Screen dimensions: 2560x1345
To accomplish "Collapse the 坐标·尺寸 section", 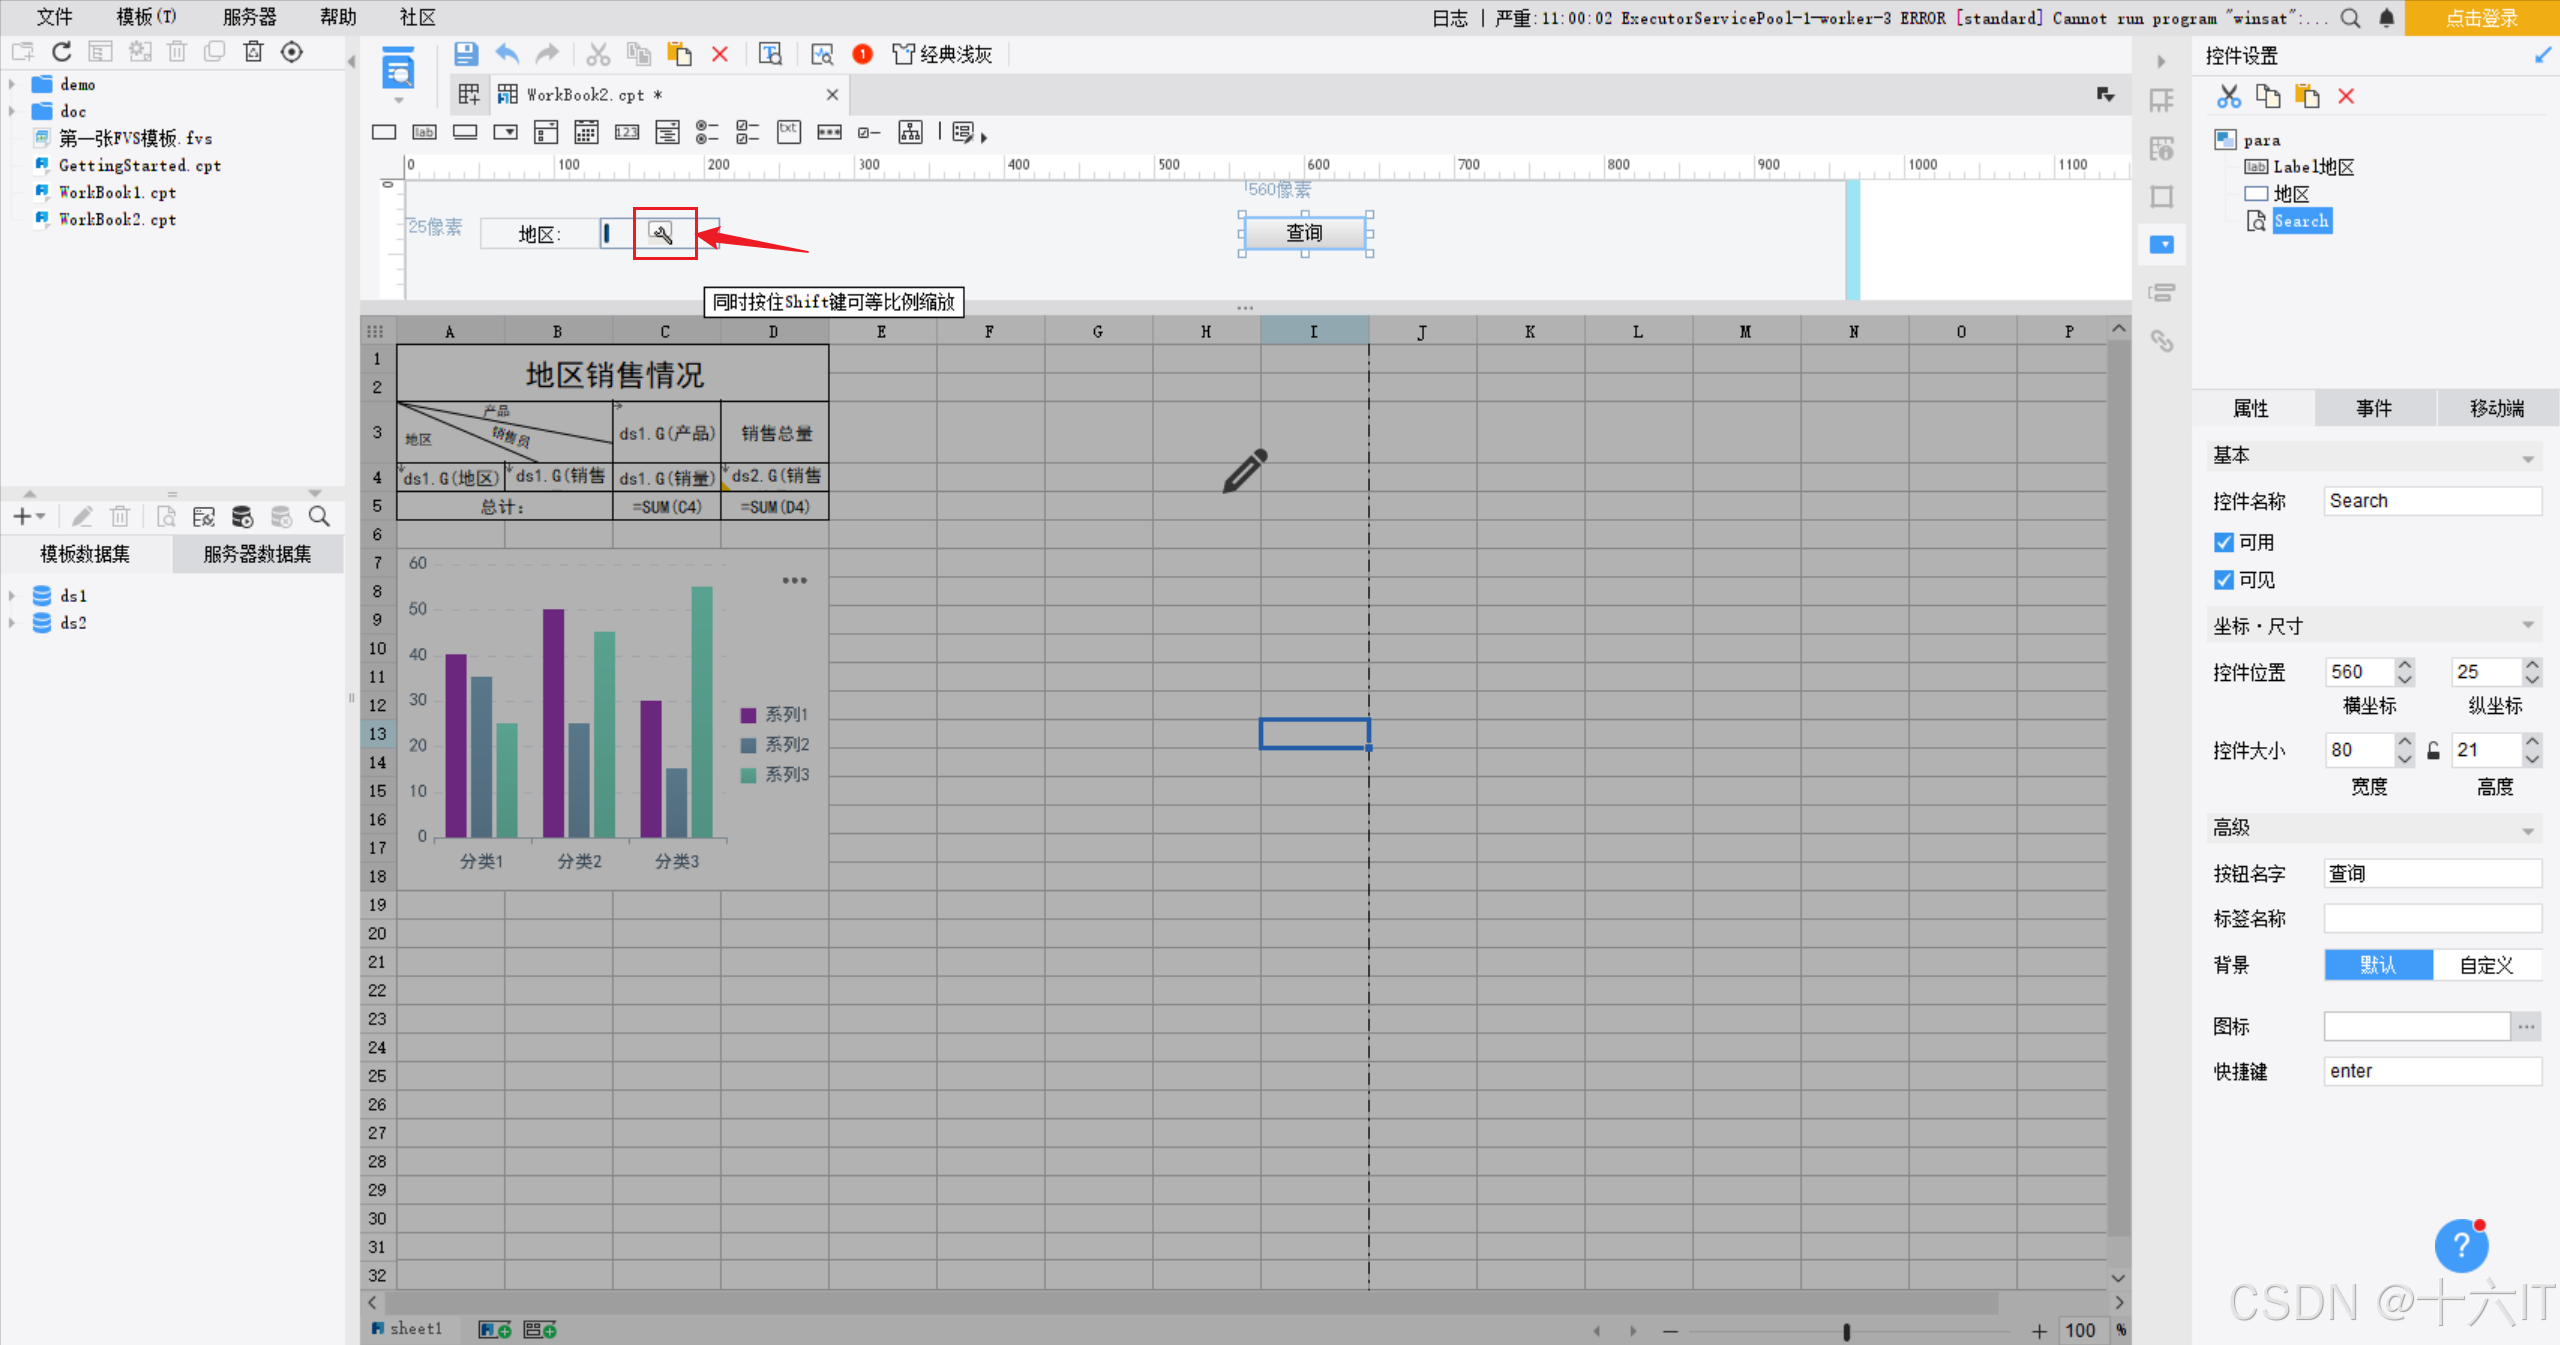I will 2527,626.
